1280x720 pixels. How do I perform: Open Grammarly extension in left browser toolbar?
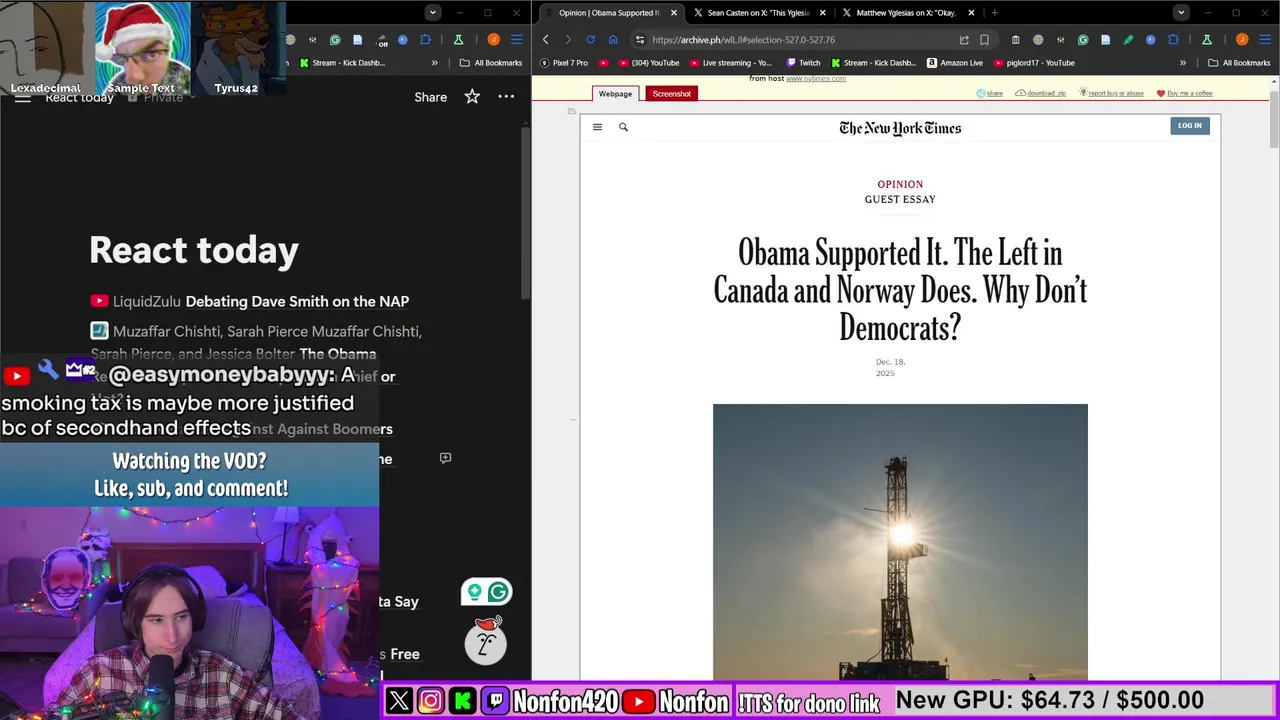[335, 40]
